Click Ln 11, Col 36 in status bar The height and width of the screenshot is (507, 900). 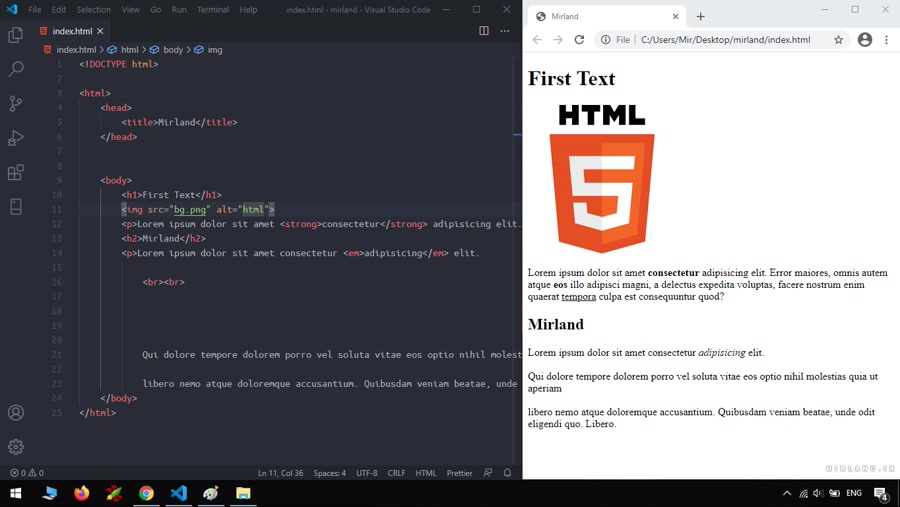pos(280,473)
